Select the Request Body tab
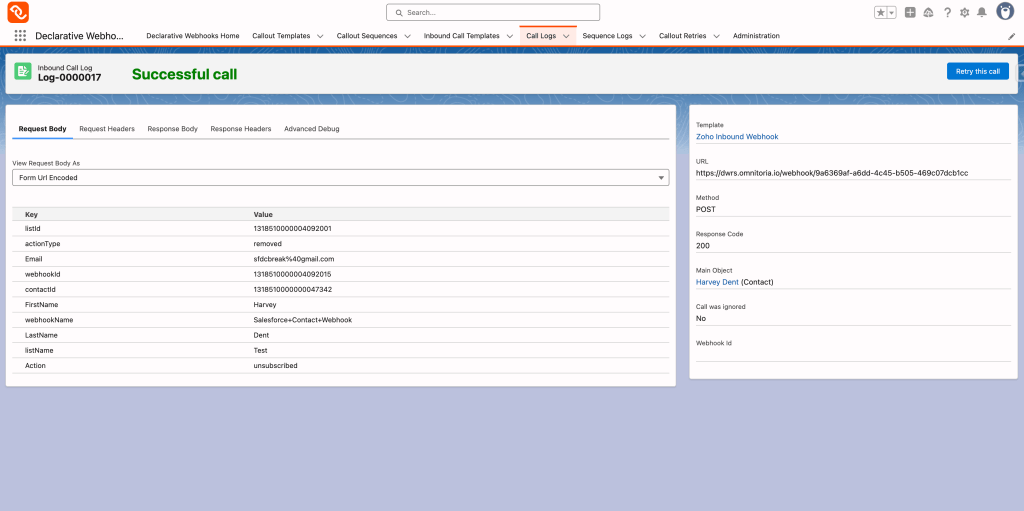 coord(42,129)
